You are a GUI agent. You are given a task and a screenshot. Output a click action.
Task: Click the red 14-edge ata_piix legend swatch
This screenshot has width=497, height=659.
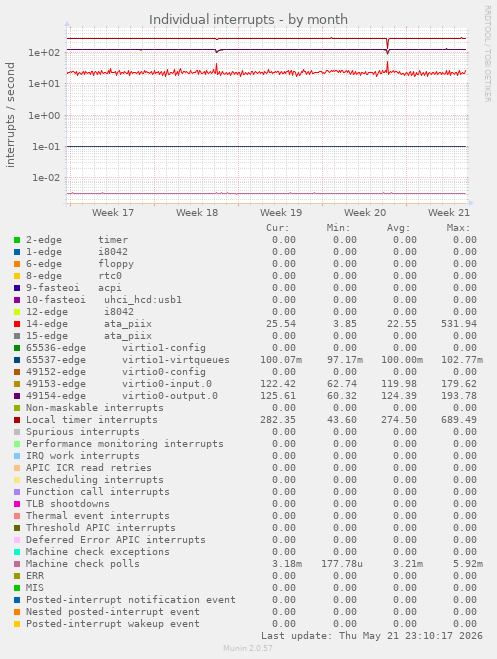coord(17,324)
